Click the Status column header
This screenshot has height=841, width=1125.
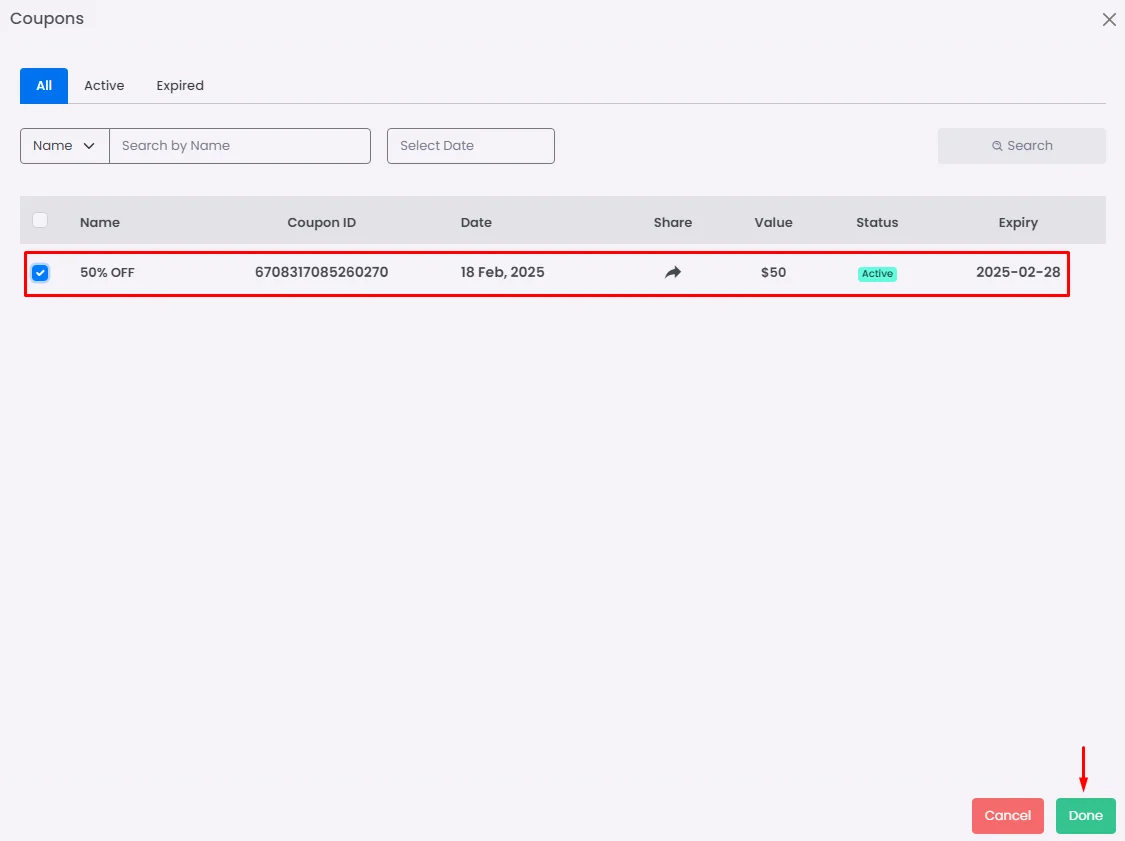click(x=877, y=222)
